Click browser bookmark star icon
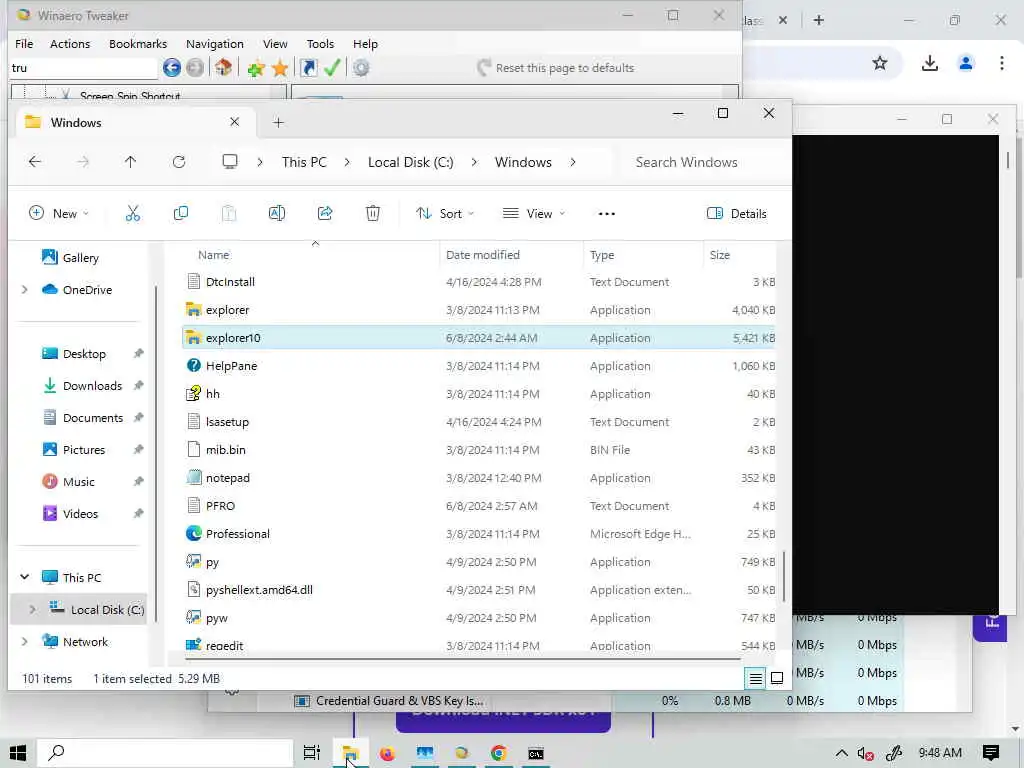Viewport: 1024px width, 768px height. point(880,63)
